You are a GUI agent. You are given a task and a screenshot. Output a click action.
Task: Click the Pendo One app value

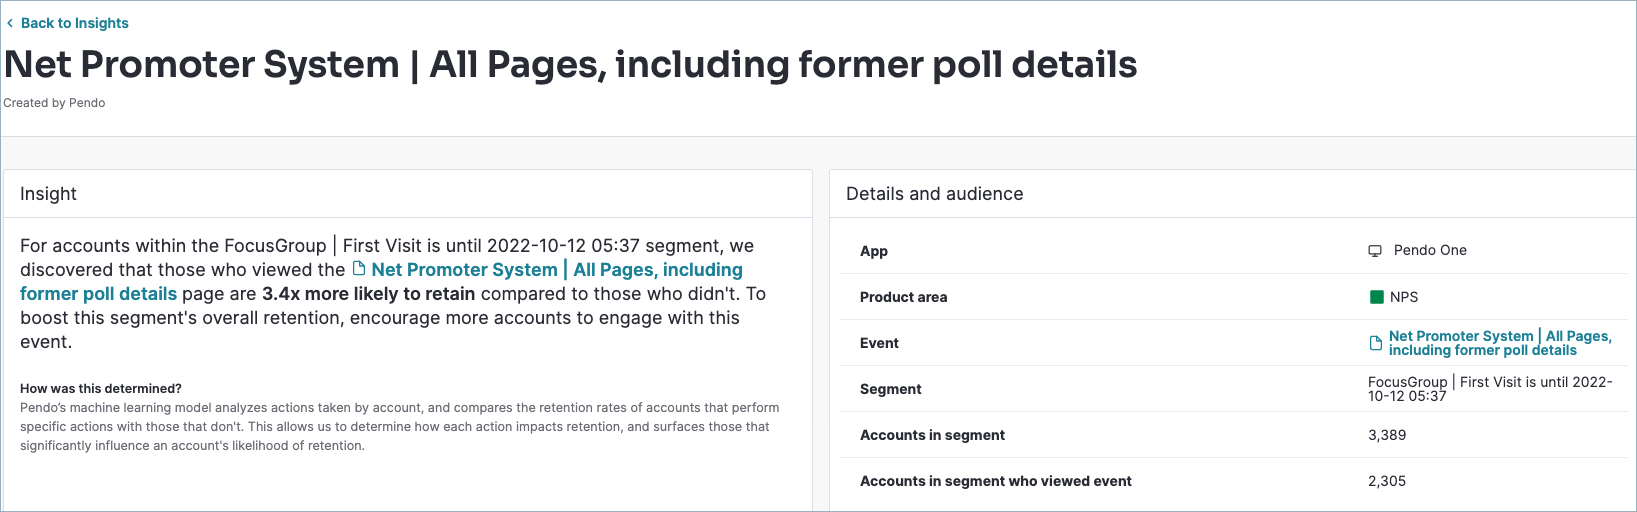coord(1430,251)
